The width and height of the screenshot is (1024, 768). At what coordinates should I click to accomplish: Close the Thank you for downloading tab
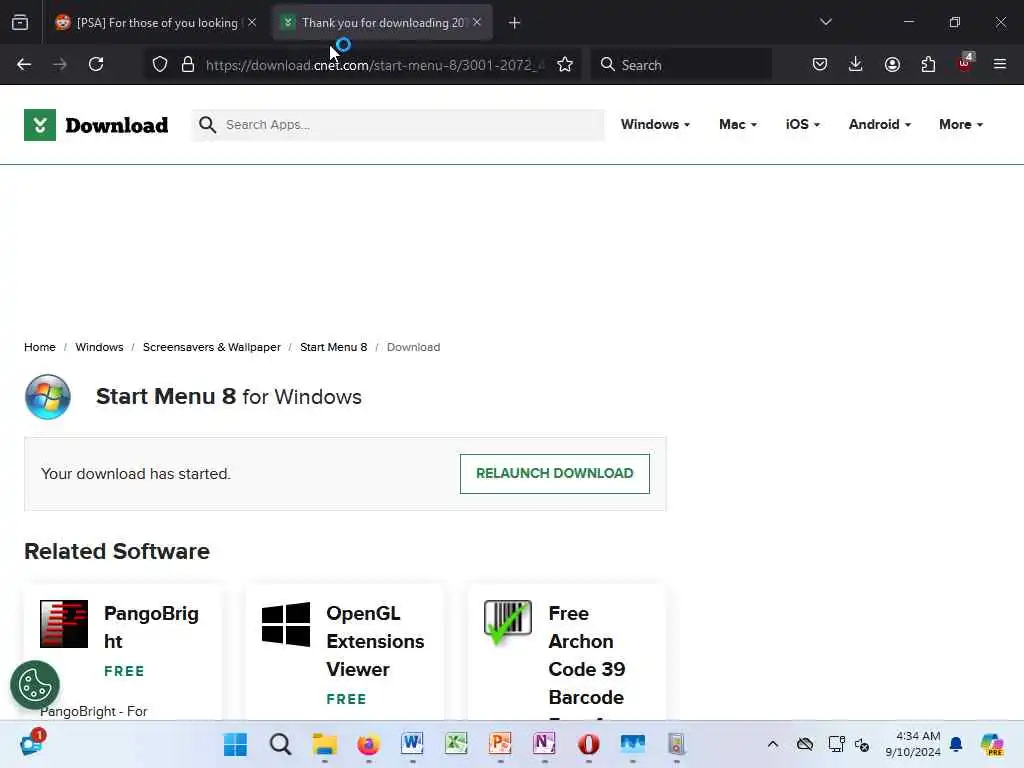click(477, 22)
